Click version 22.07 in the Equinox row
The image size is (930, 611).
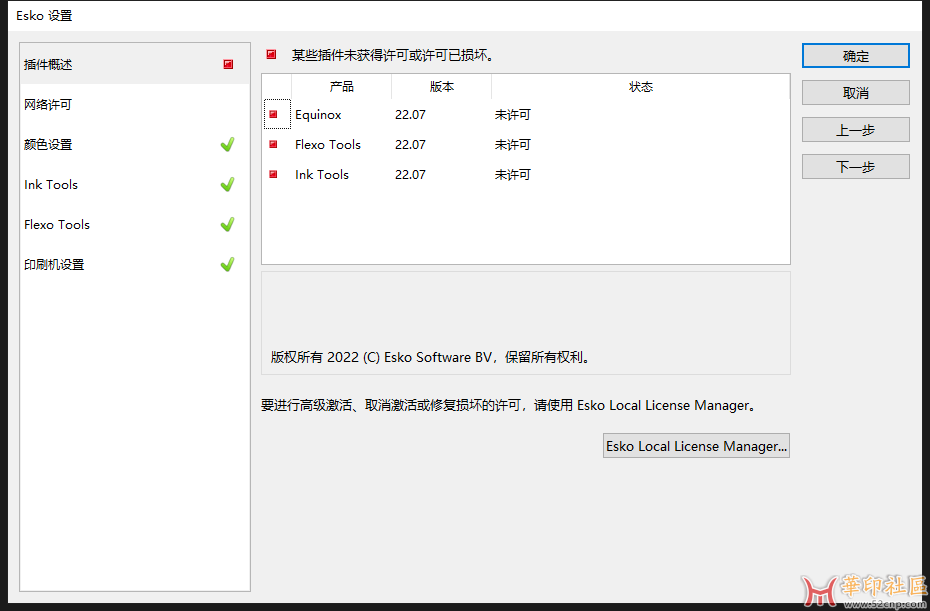pyautogui.click(x=410, y=114)
